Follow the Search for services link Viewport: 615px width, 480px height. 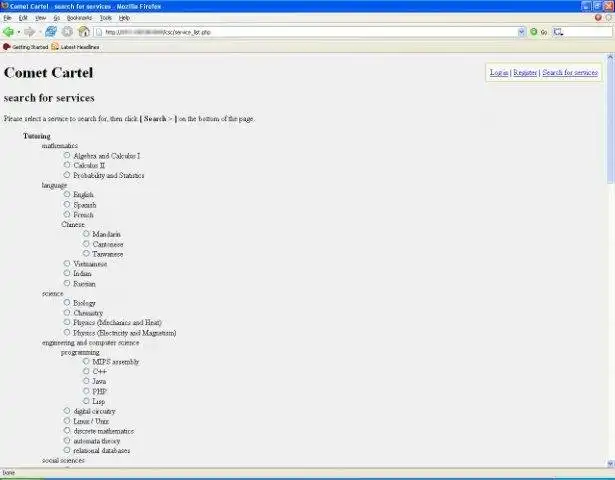click(x=570, y=73)
